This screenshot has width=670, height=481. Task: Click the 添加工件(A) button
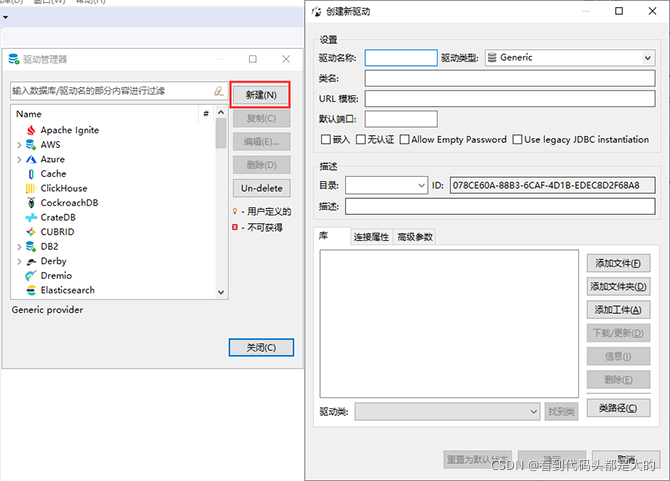point(618,310)
